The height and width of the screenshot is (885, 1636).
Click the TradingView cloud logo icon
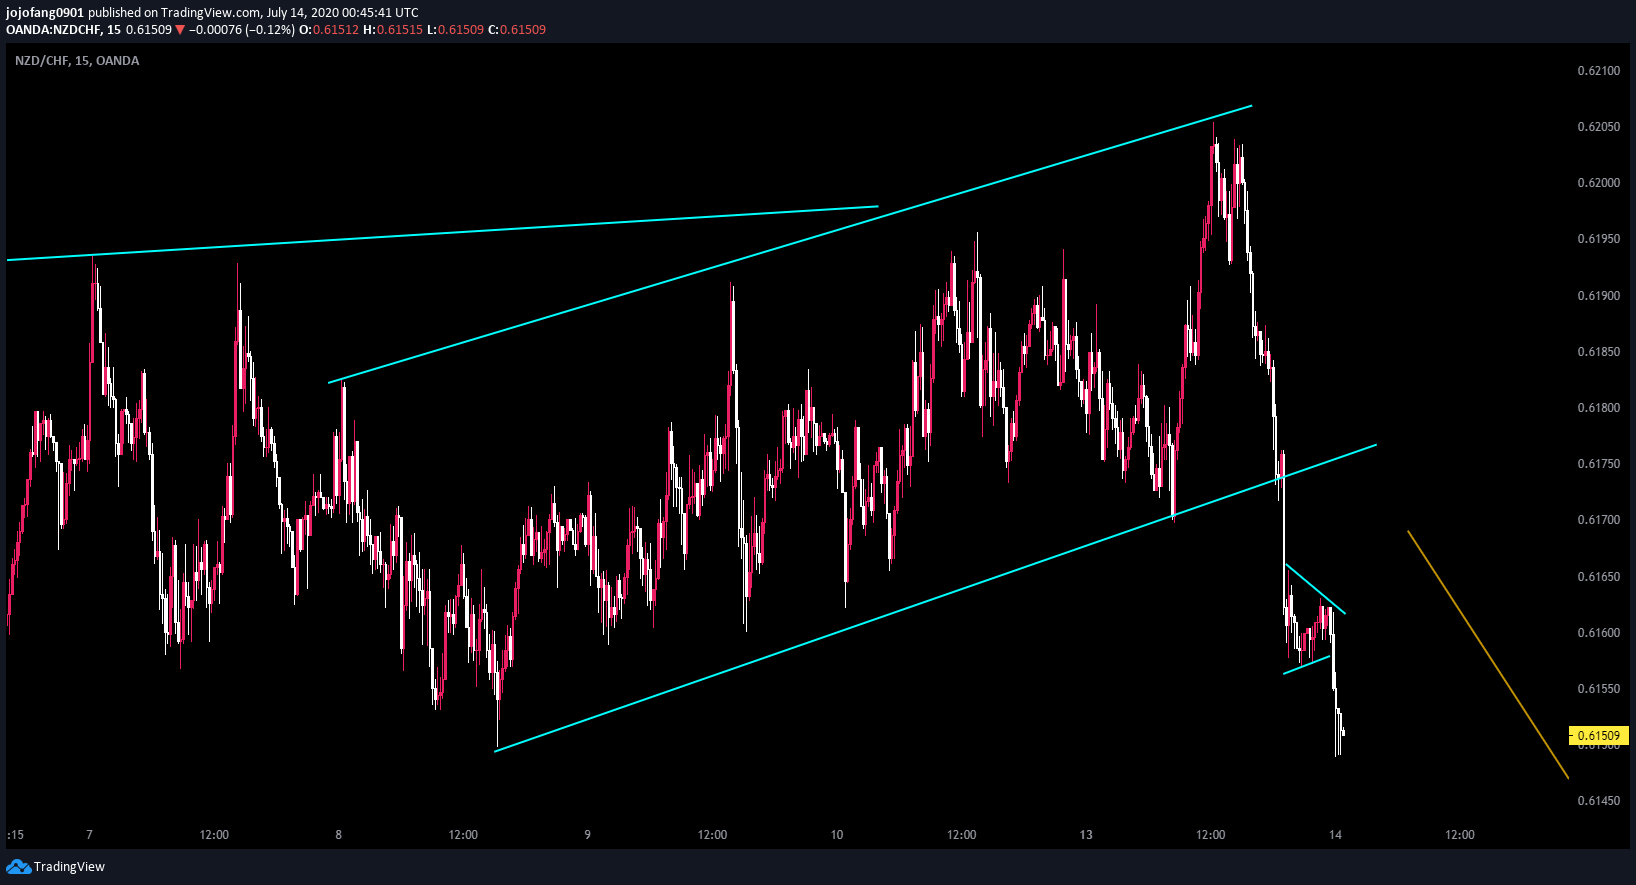(18, 867)
